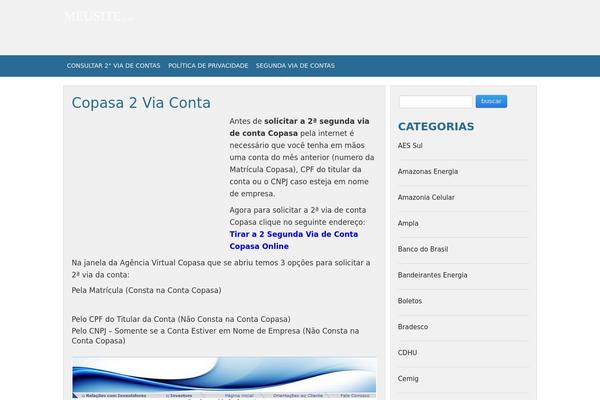Open the Cemig category
The width and height of the screenshot is (600, 400).
coord(408,379)
